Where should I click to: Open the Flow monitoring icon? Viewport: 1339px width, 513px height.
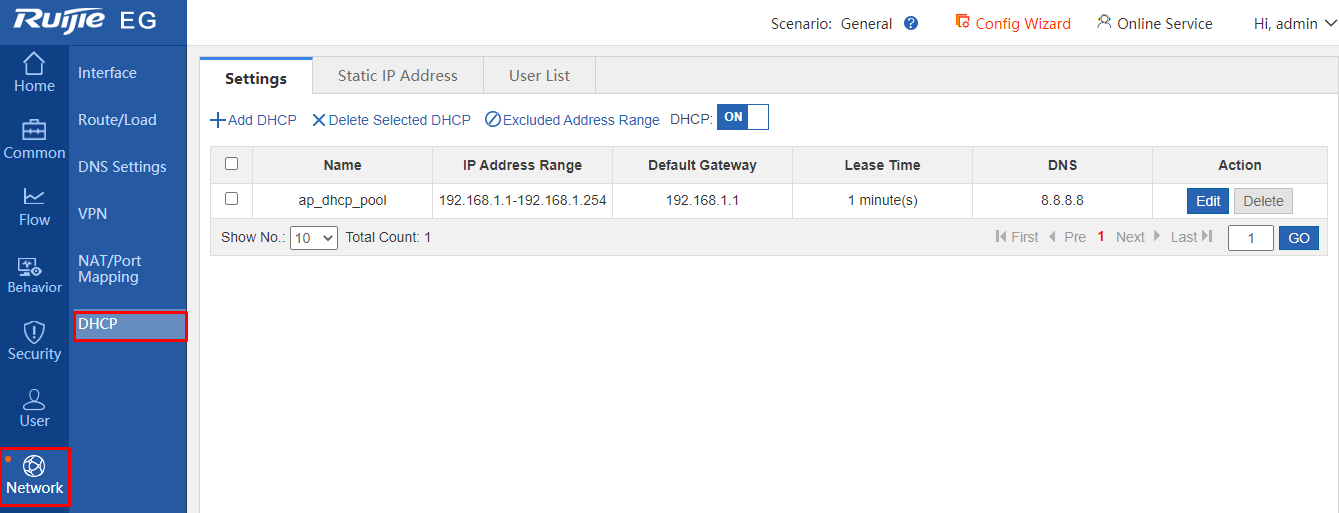(x=34, y=198)
